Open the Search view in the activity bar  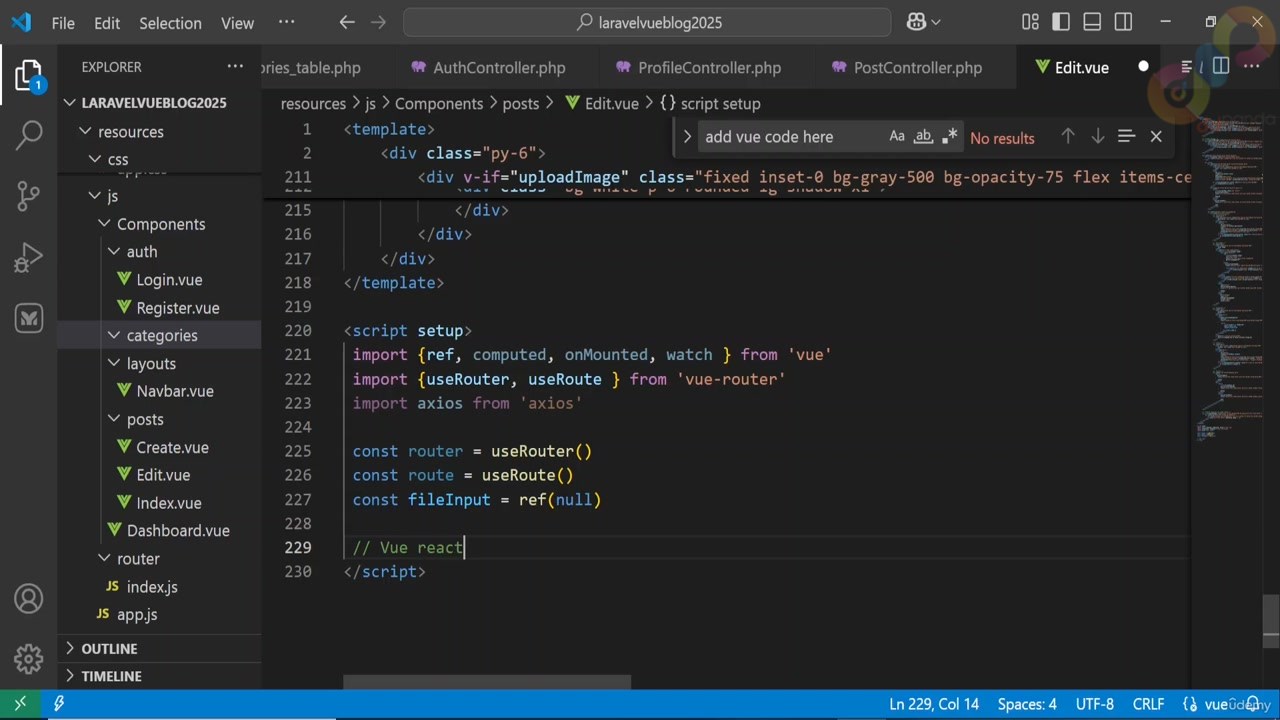tap(28, 135)
